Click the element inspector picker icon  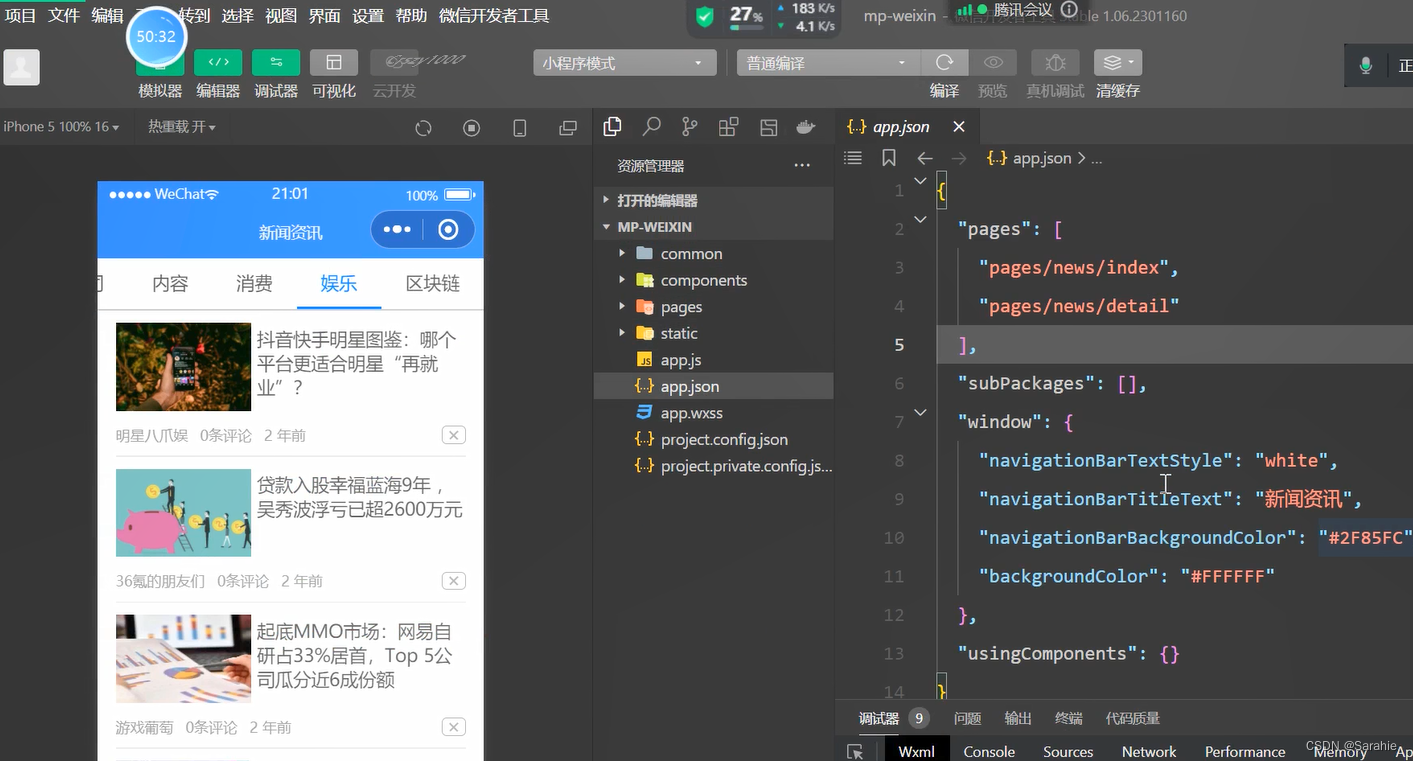pyautogui.click(x=855, y=752)
